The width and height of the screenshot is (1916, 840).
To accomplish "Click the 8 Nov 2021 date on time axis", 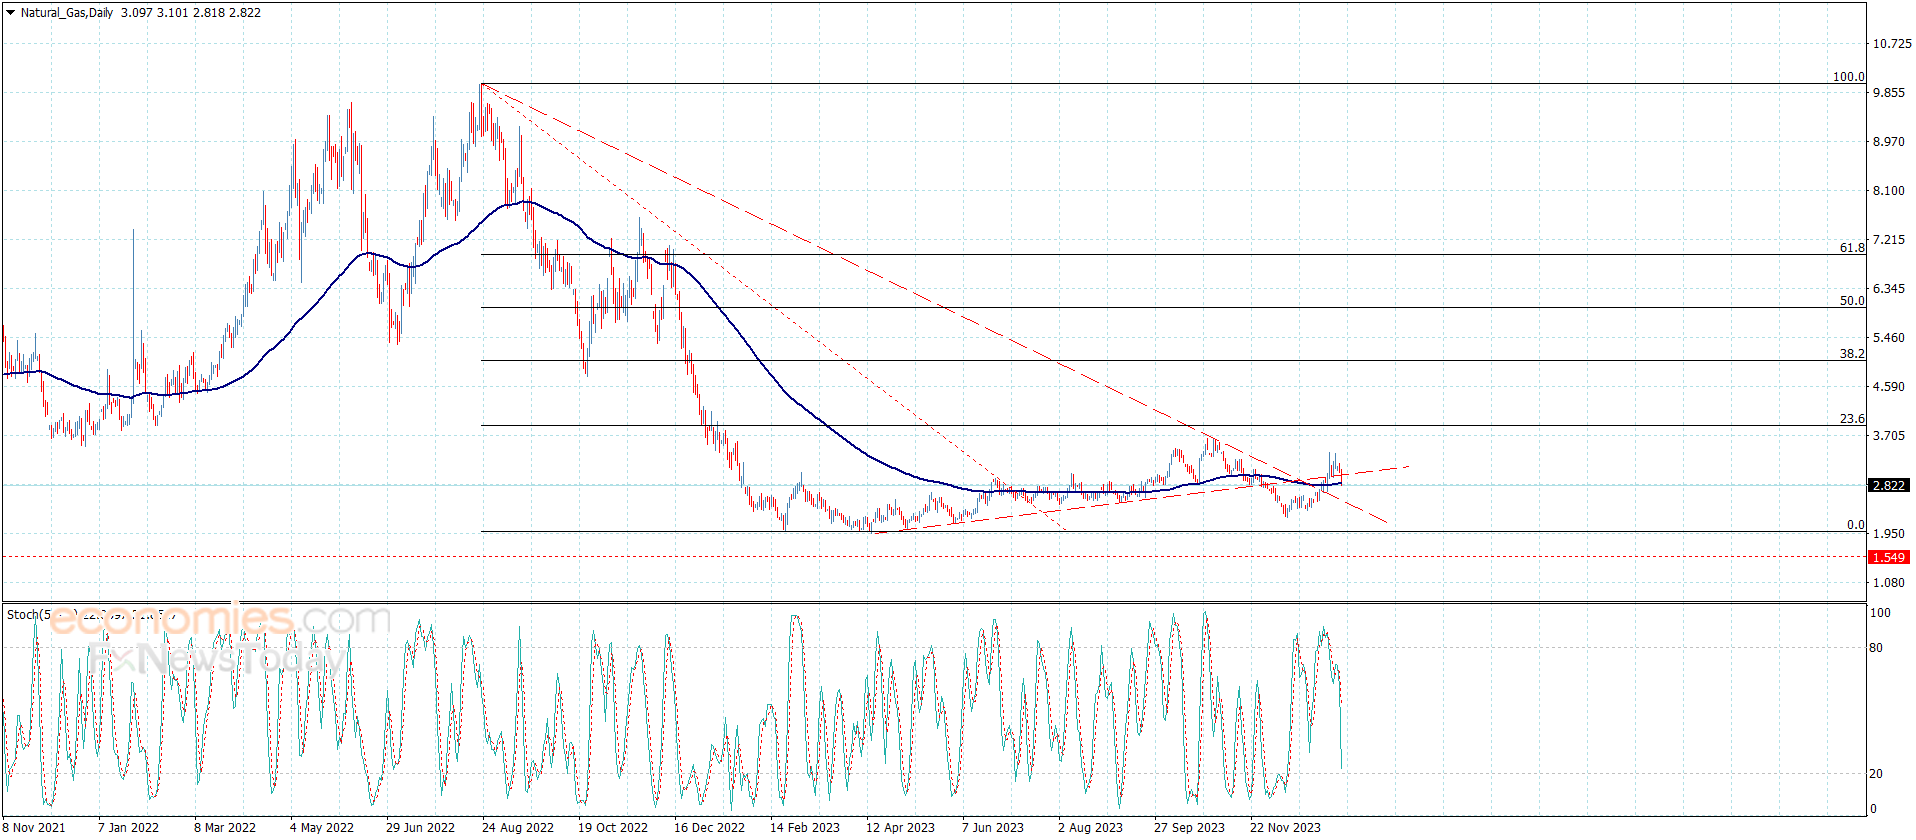I will 34,827.
